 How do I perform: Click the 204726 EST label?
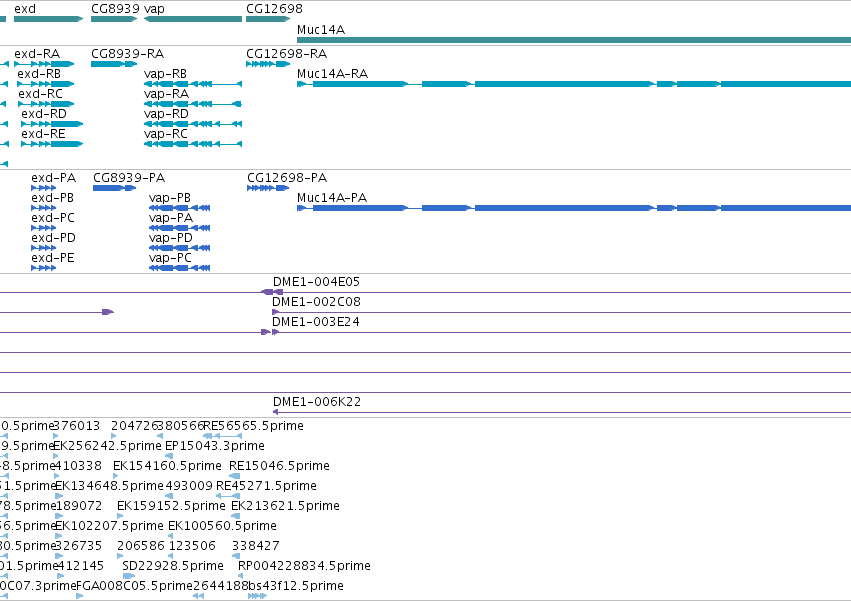coord(134,426)
